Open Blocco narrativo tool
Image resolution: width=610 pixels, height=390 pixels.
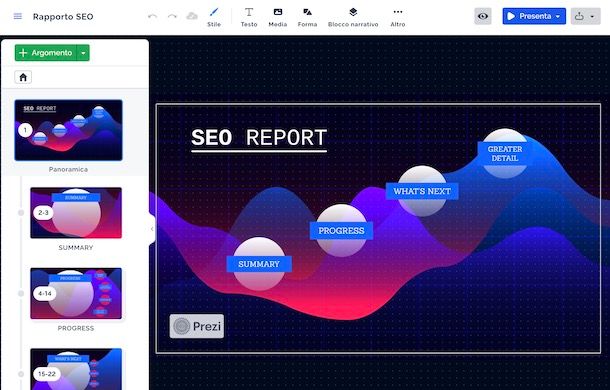(x=353, y=17)
